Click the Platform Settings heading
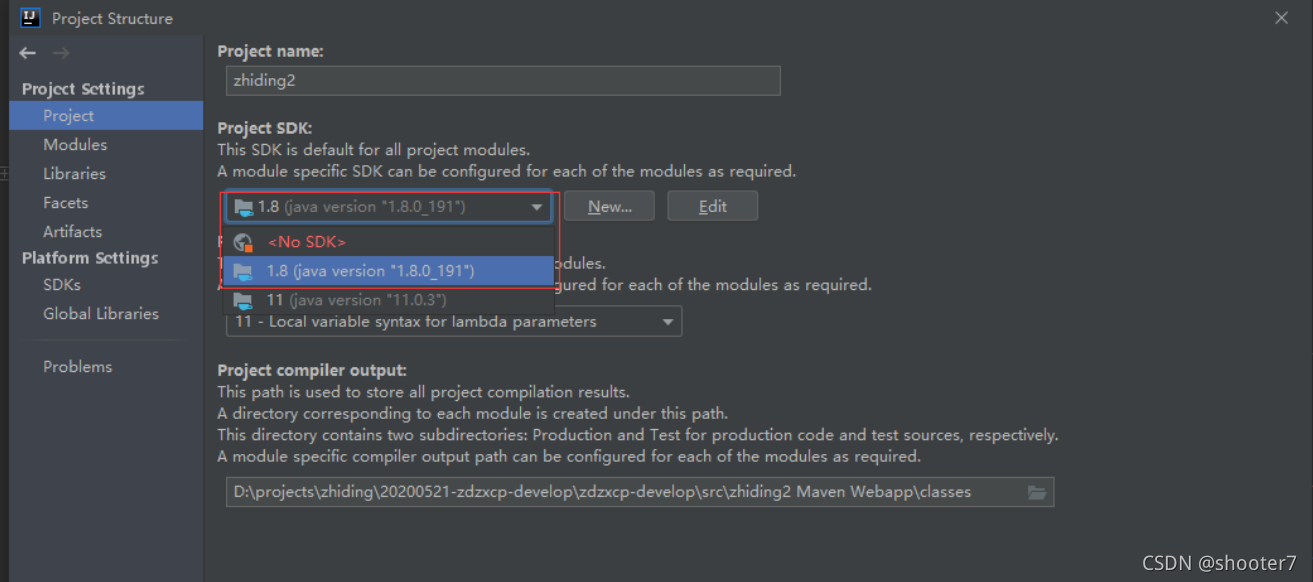 (x=90, y=258)
